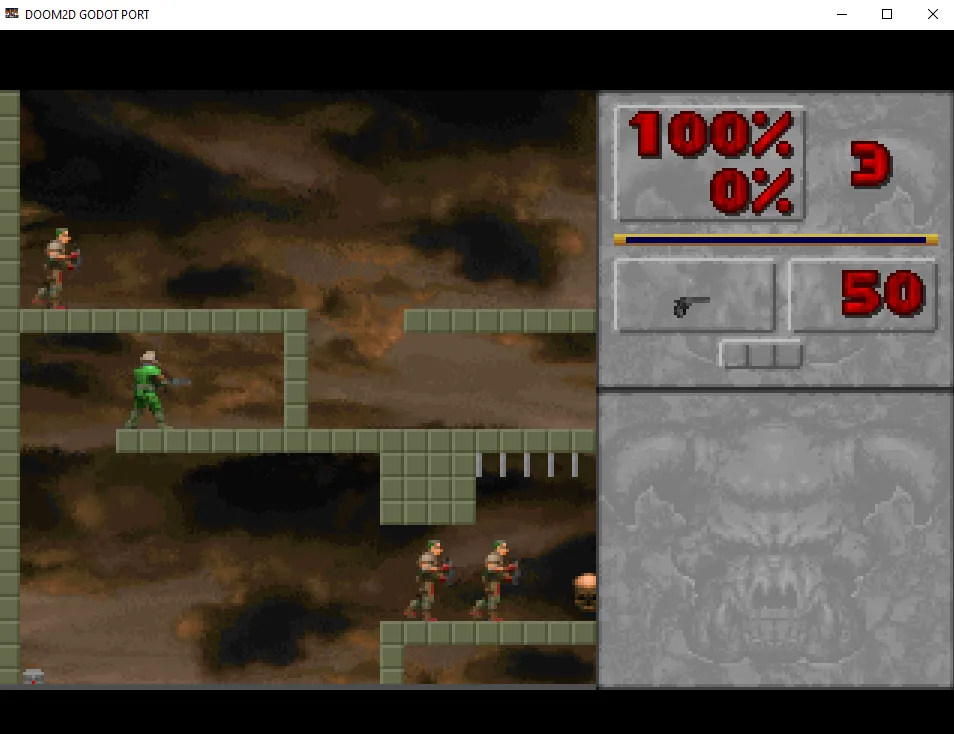This screenshot has width=954, height=734.
Task: Click the 0% armor readout
Action: [751, 192]
